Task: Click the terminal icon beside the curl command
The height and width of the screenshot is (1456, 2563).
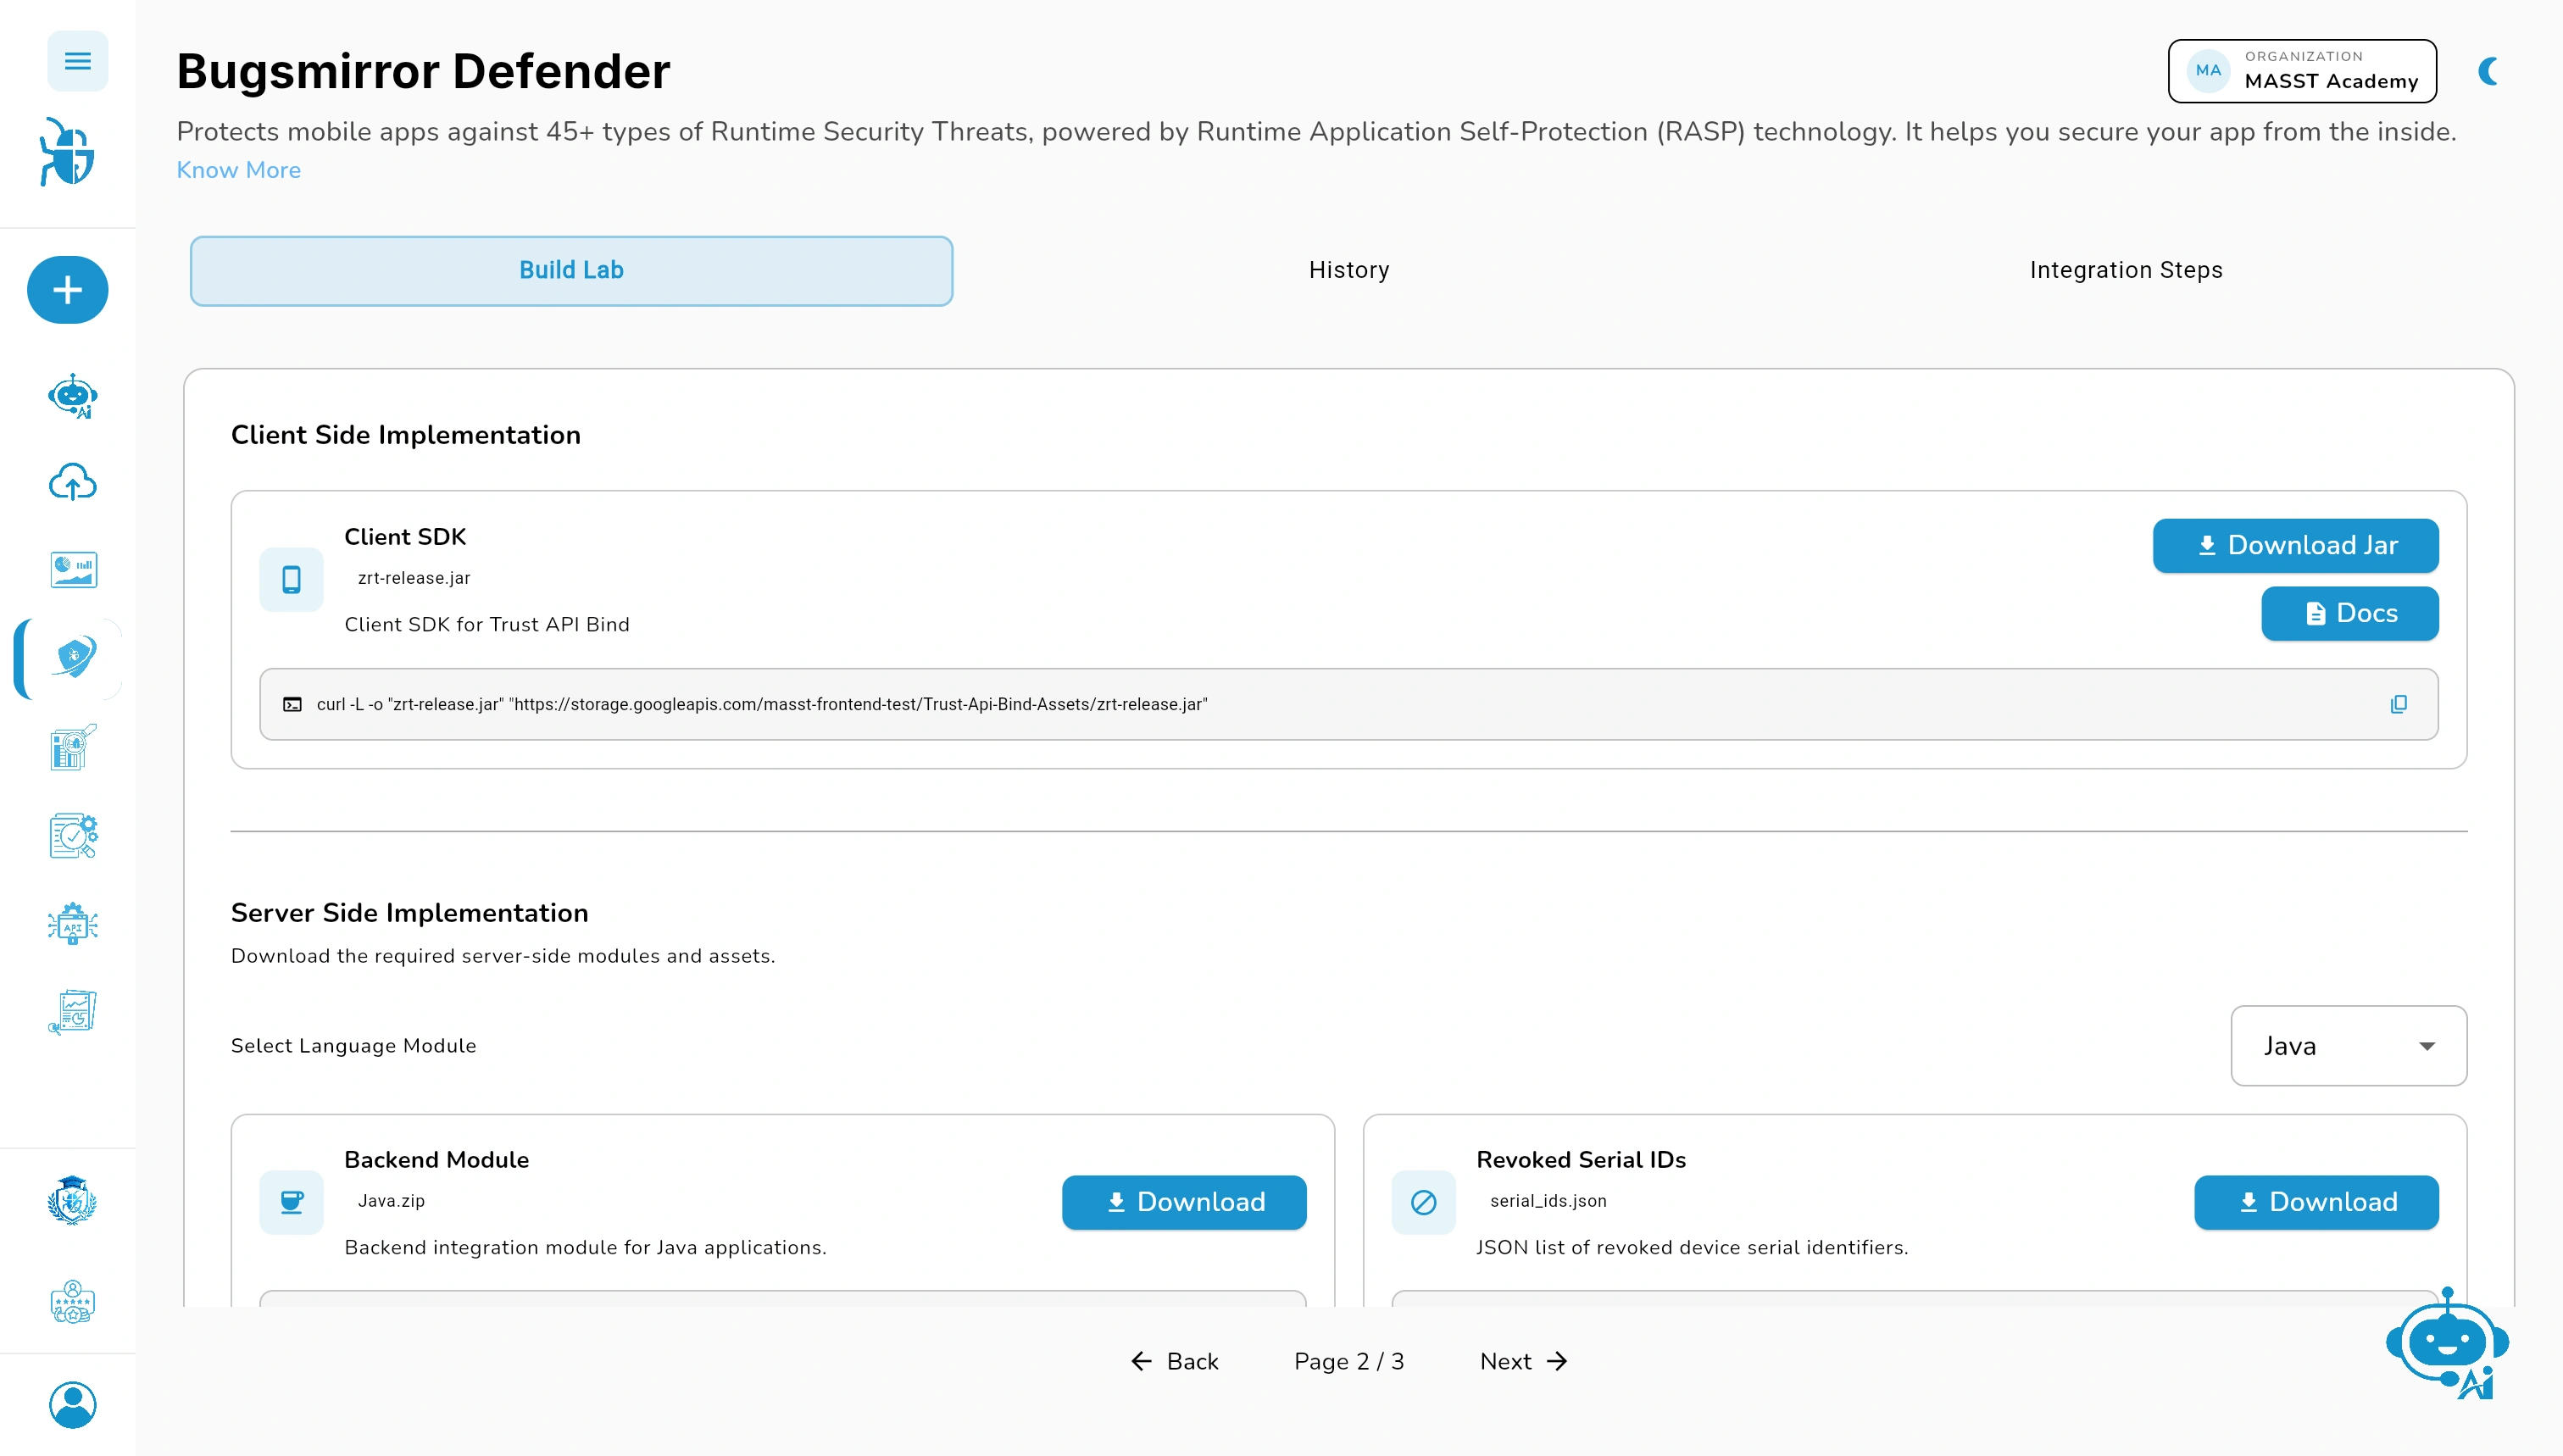Action: [292, 704]
